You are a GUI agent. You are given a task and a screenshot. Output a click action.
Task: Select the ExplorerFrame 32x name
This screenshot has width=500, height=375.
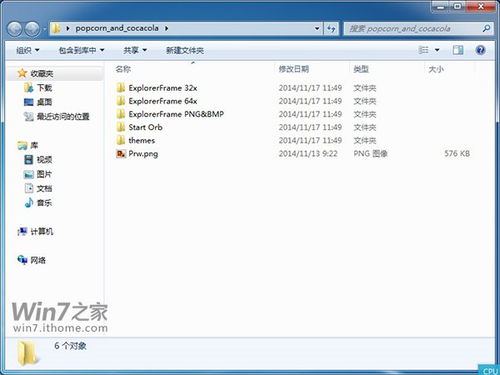[x=163, y=88]
